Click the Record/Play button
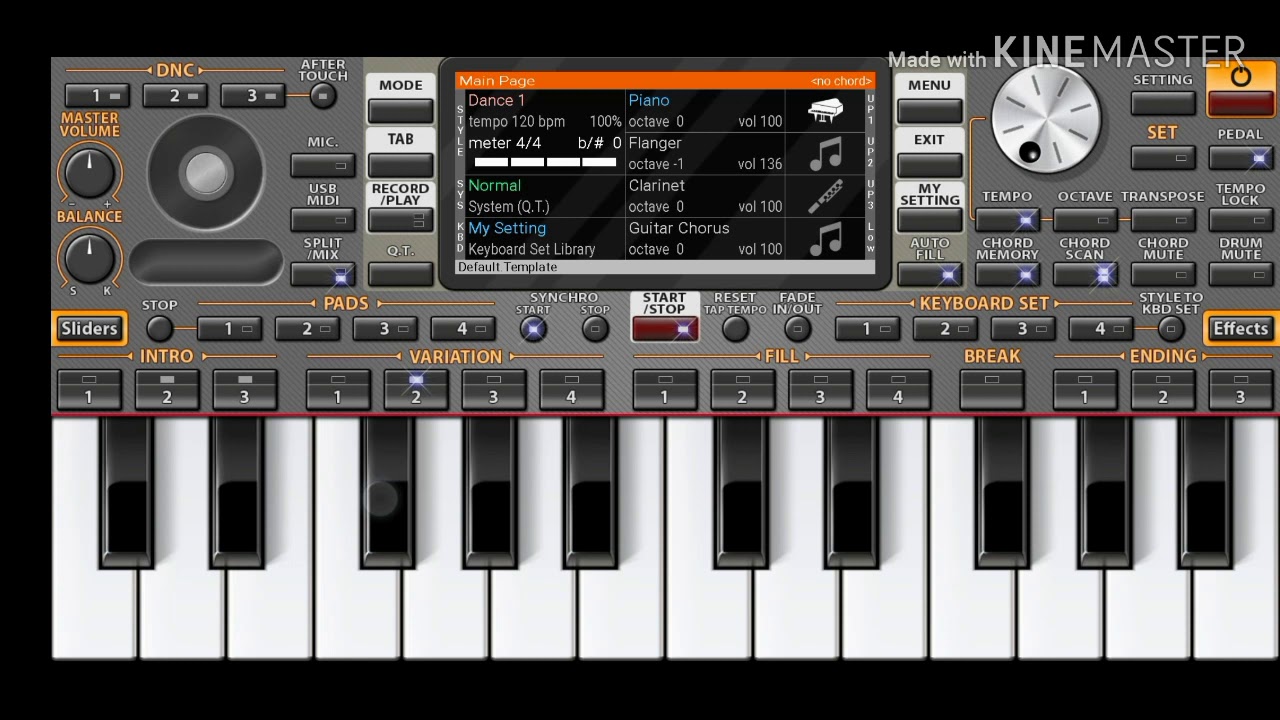The height and width of the screenshot is (720, 1280). coord(400,219)
